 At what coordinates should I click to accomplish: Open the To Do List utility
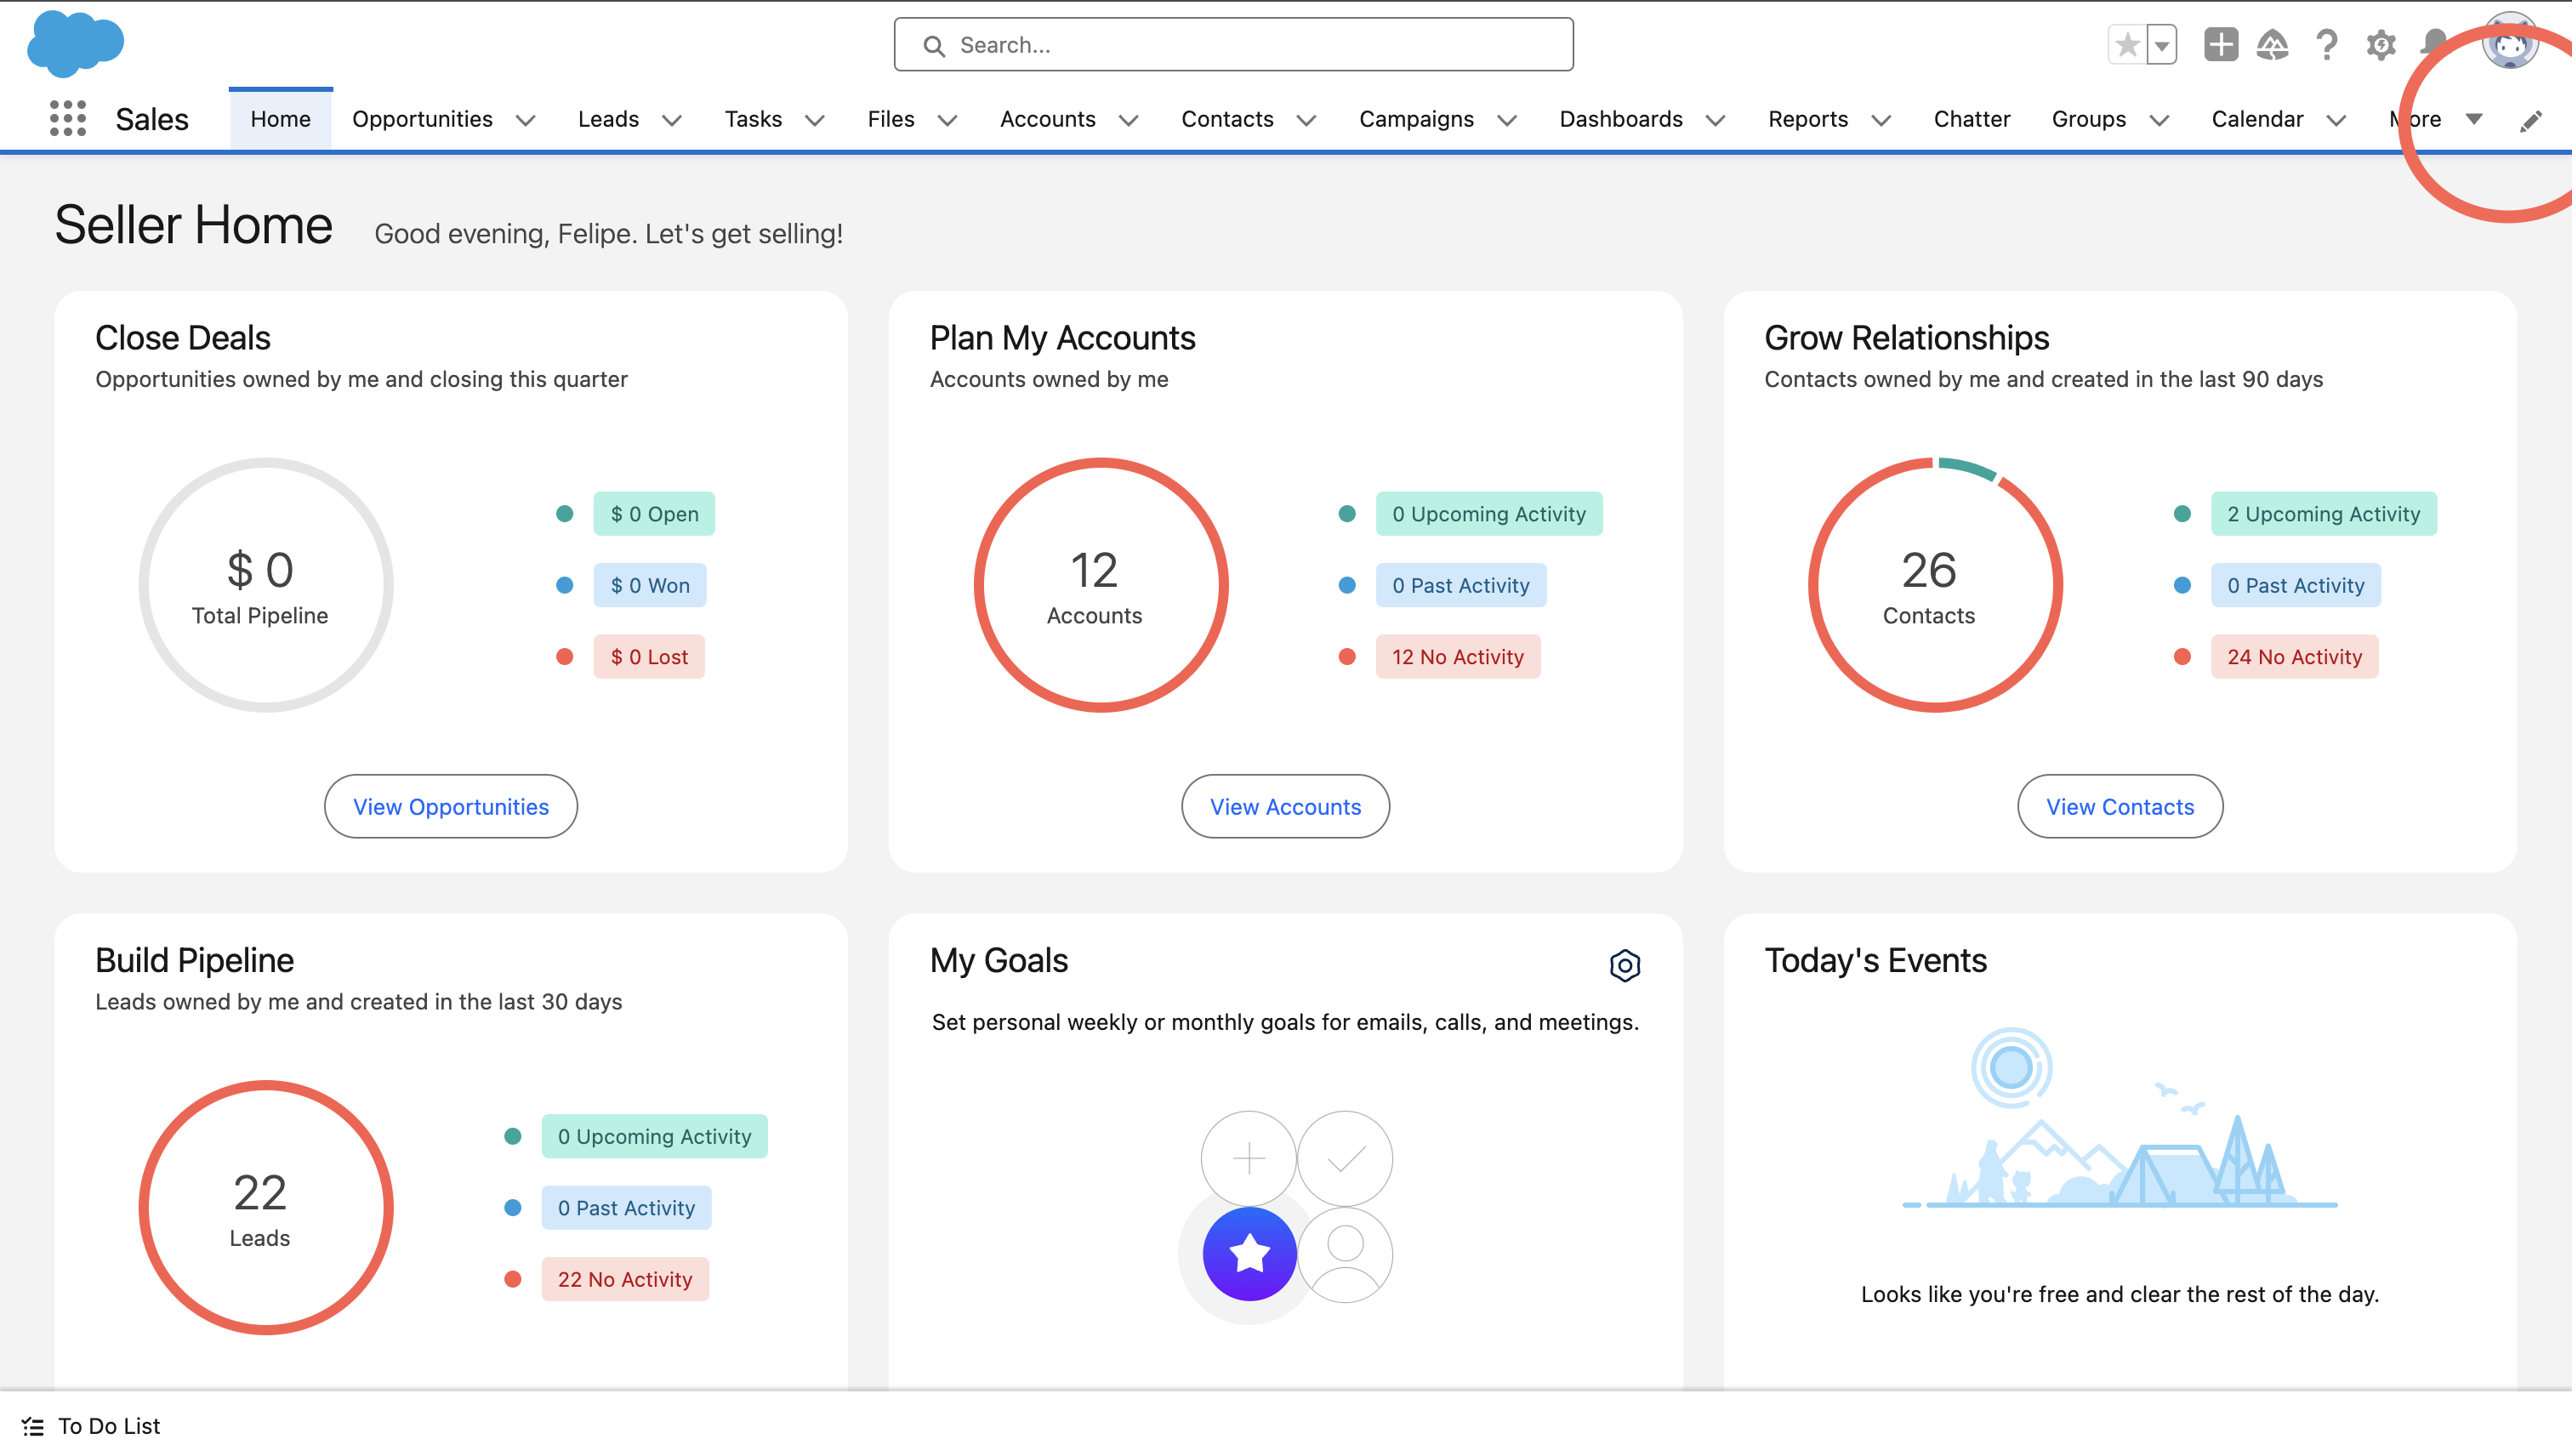point(91,1426)
